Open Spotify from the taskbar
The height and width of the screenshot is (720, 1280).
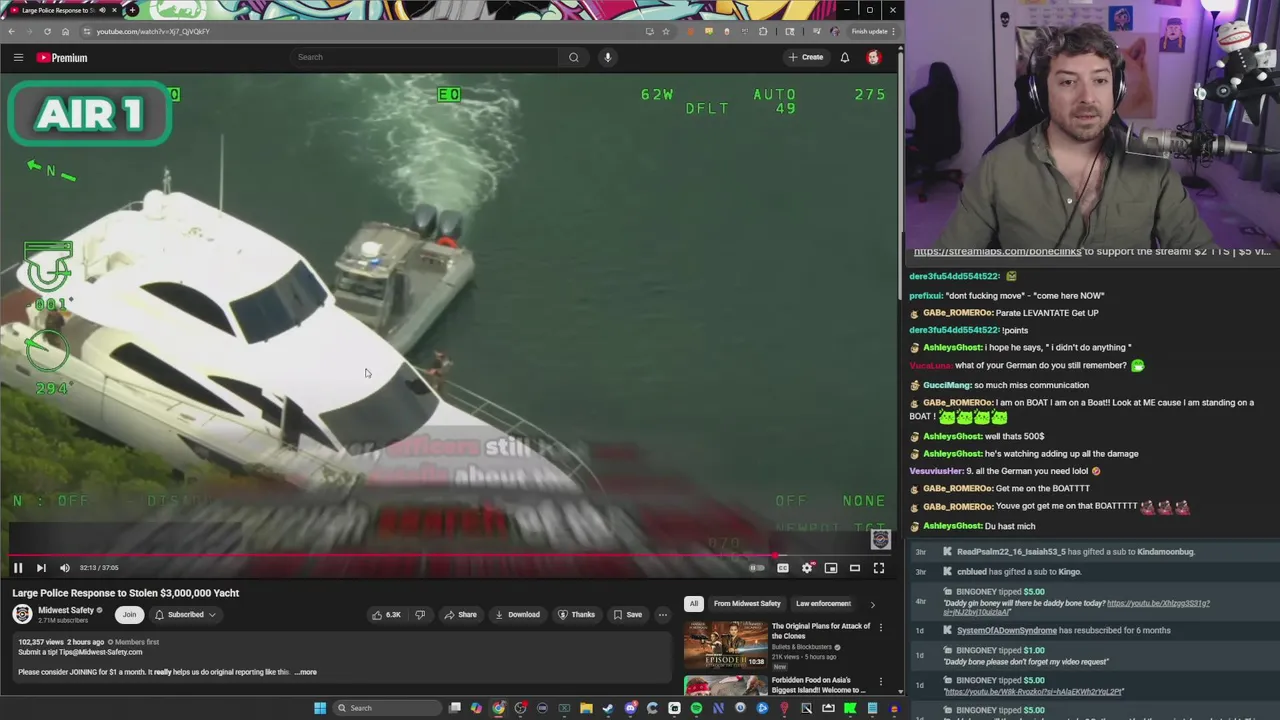[x=696, y=708]
